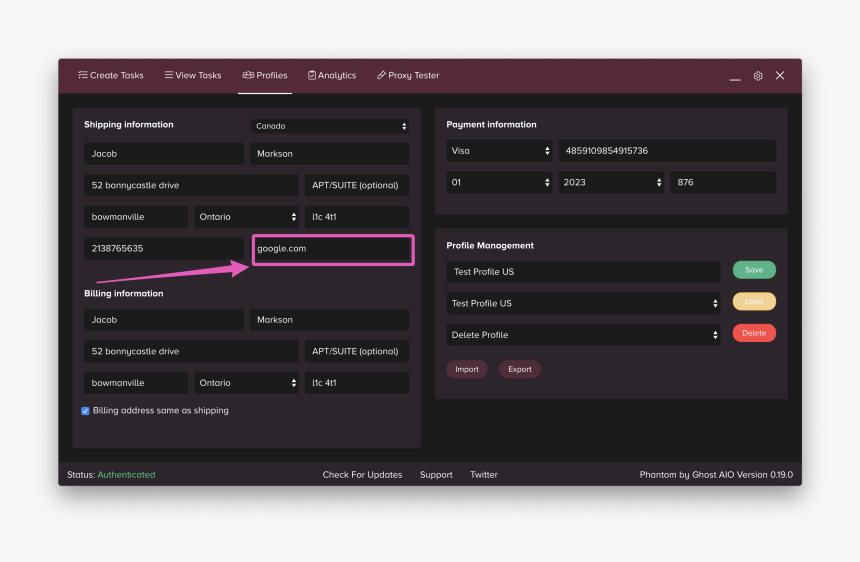The image size is (860, 562).
Task: Click the Export button
Action: [519, 369]
